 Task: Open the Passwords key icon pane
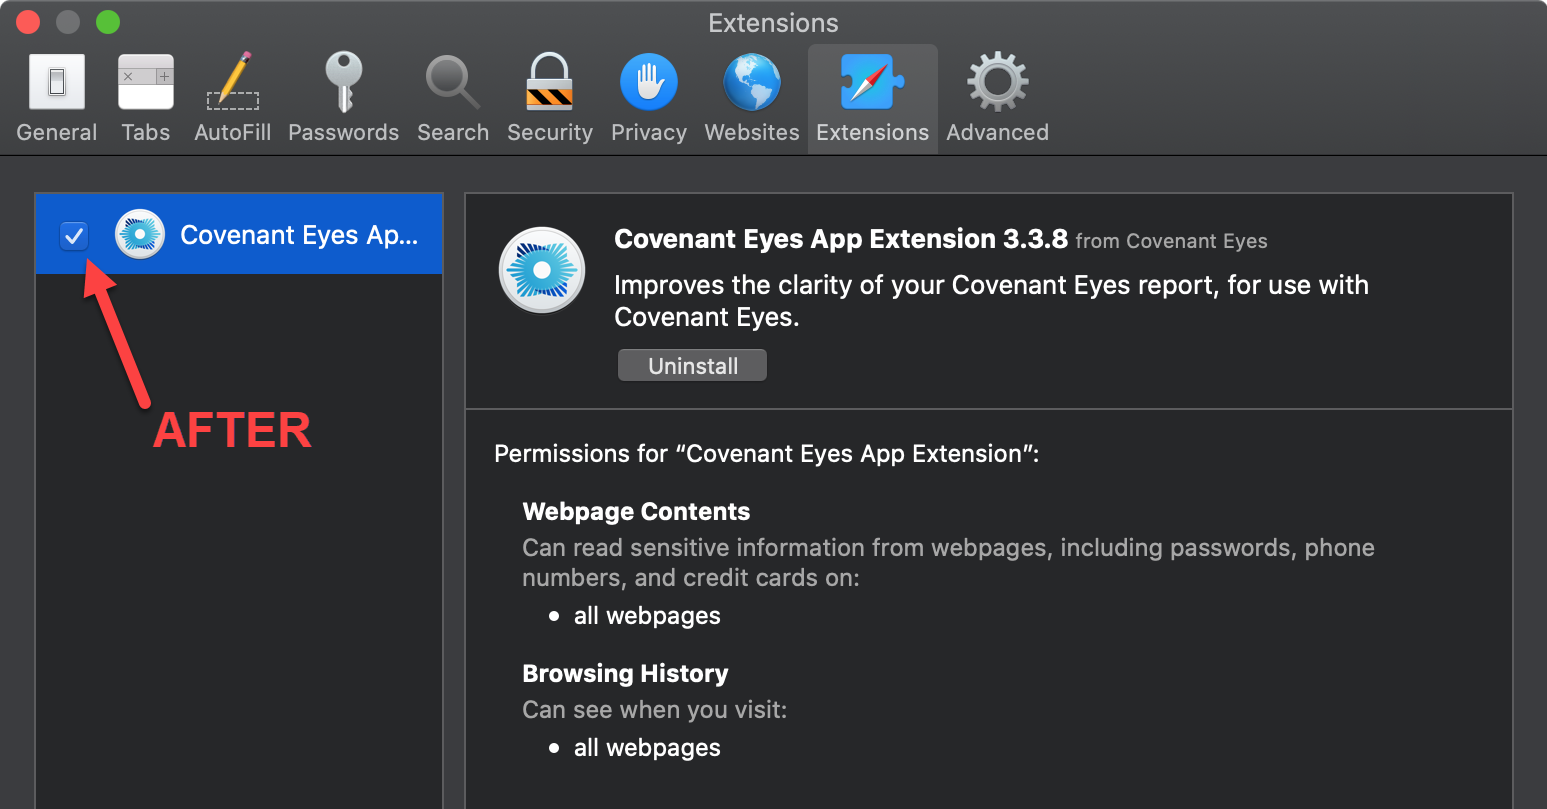344,98
